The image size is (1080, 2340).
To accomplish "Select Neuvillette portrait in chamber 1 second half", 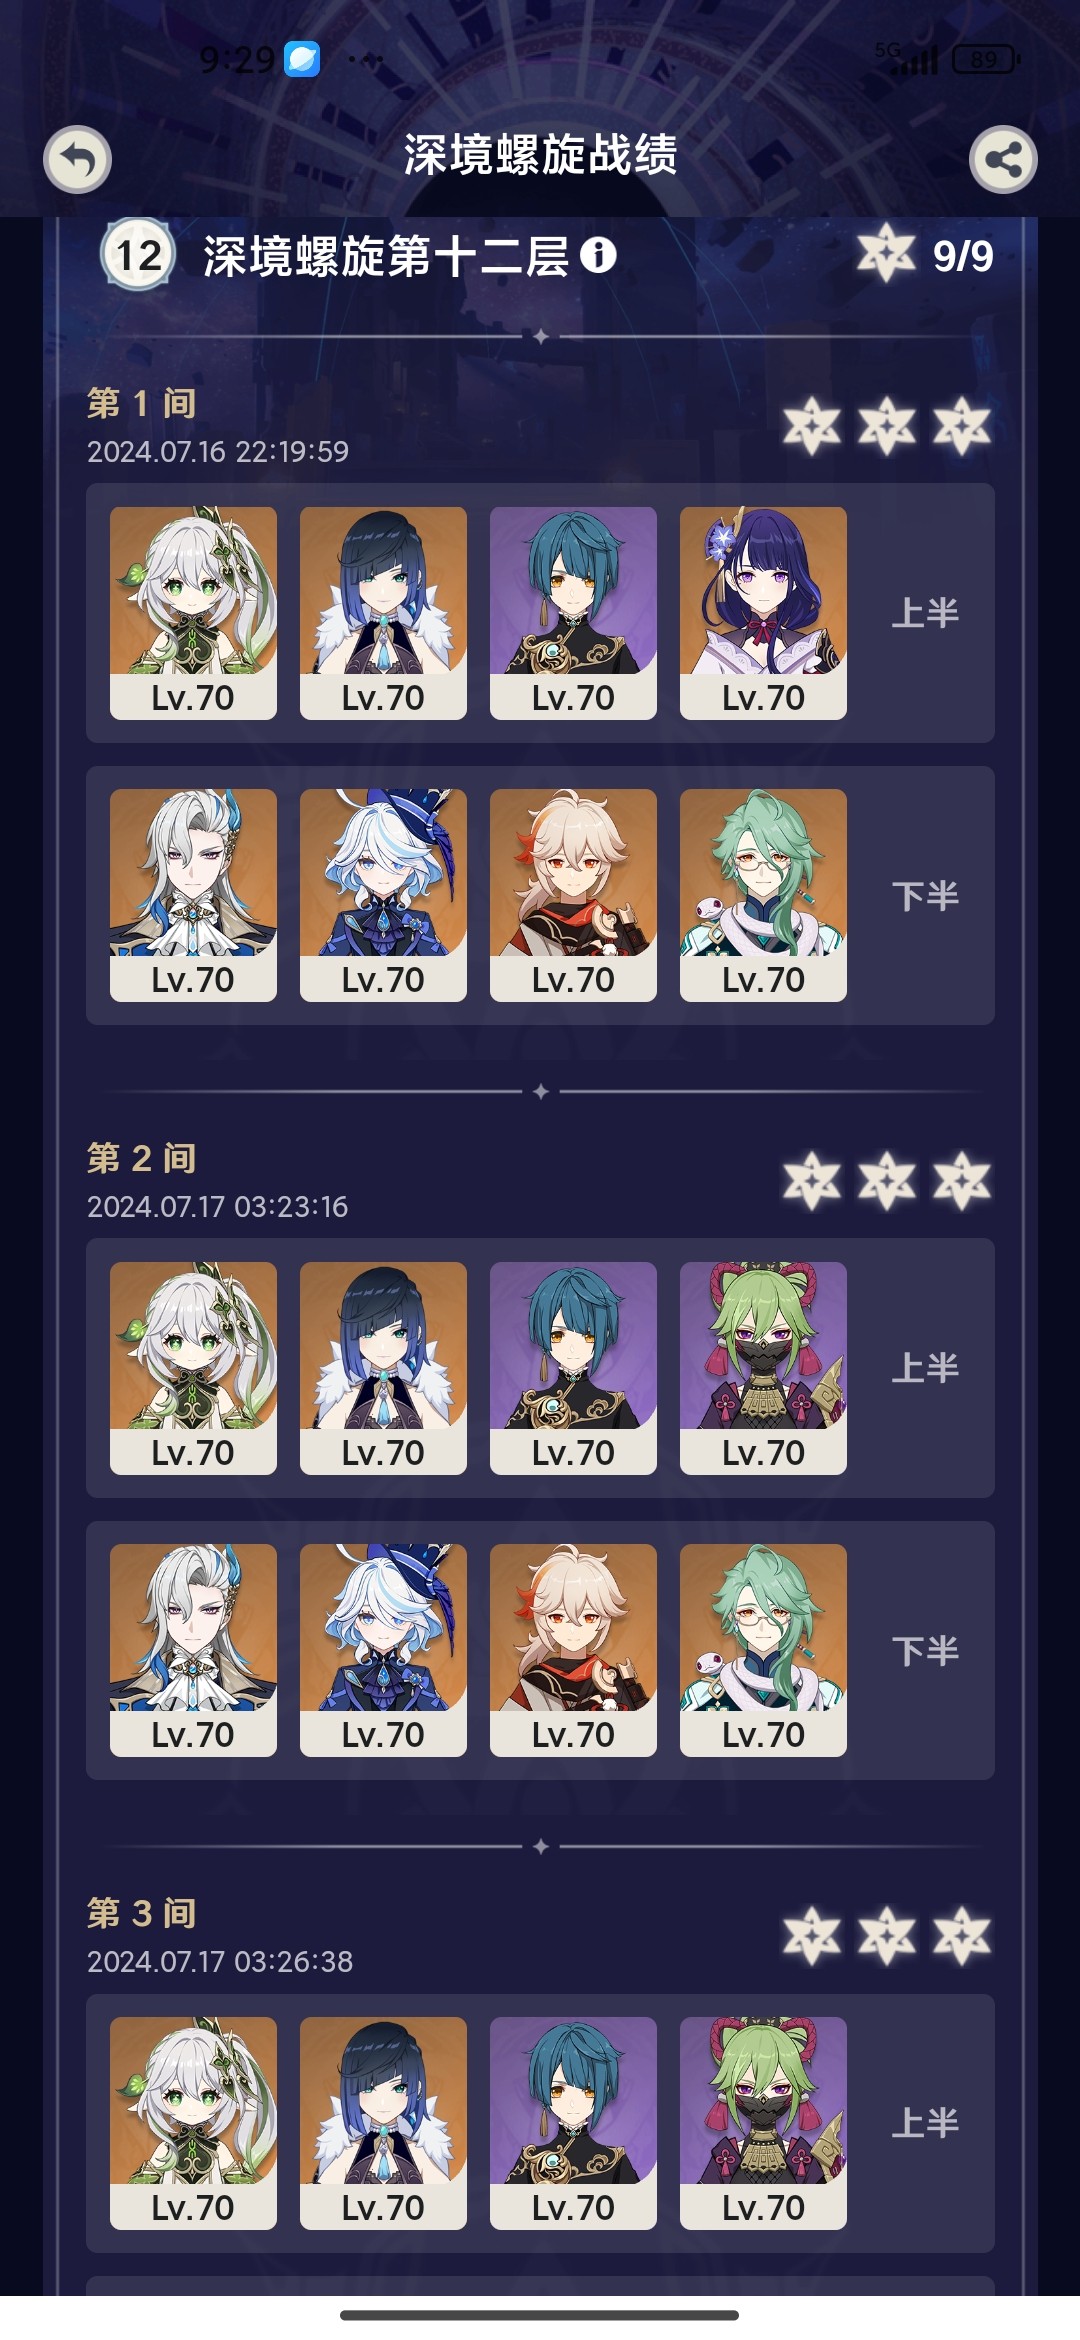I will pyautogui.click(x=193, y=895).
